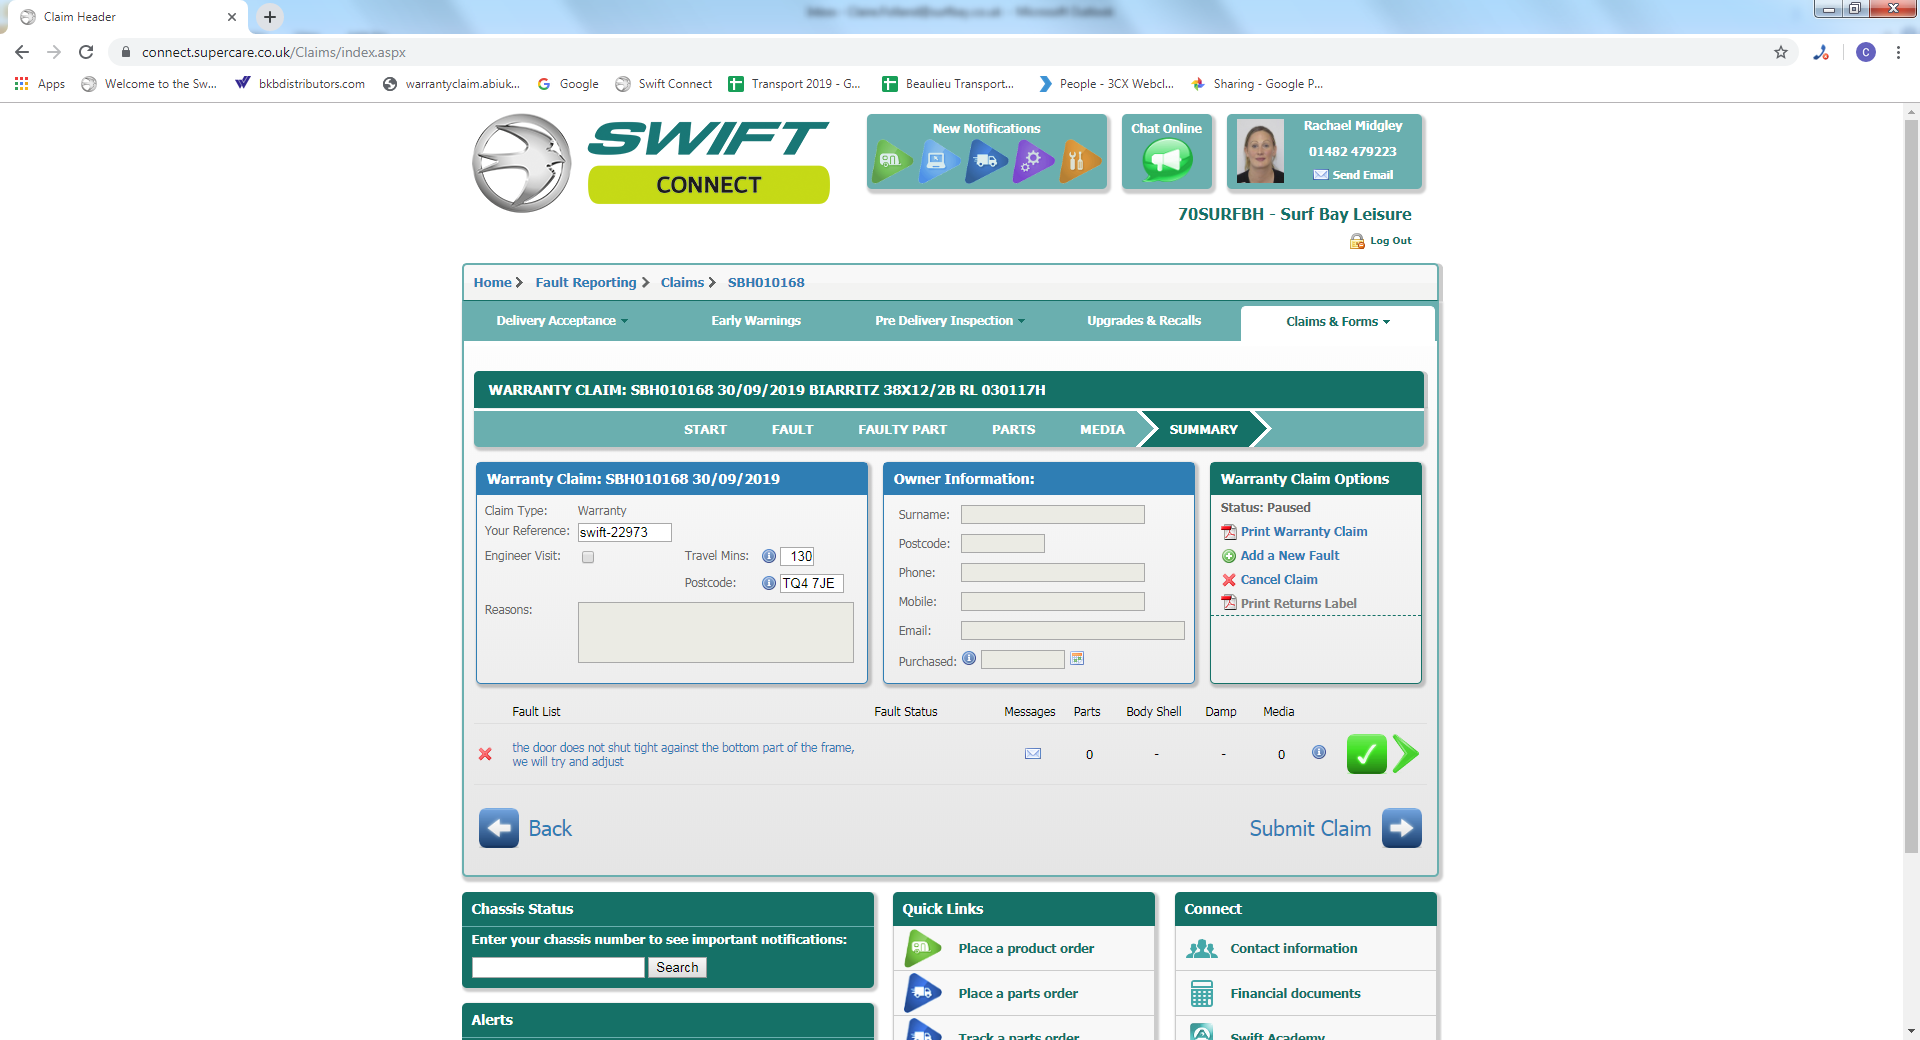Click the Your Reference input field
Screen dimensions: 1920x1040
click(x=624, y=532)
